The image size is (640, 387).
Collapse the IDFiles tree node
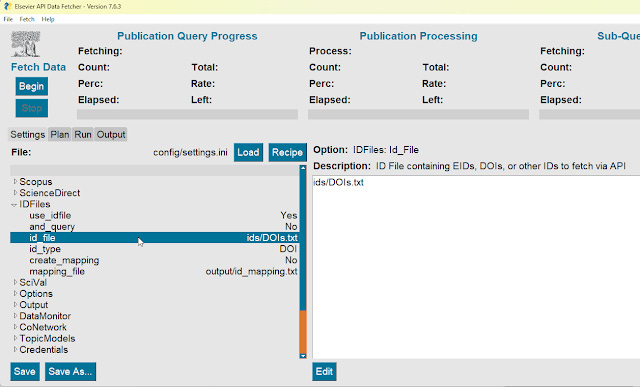click(x=15, y=204)
